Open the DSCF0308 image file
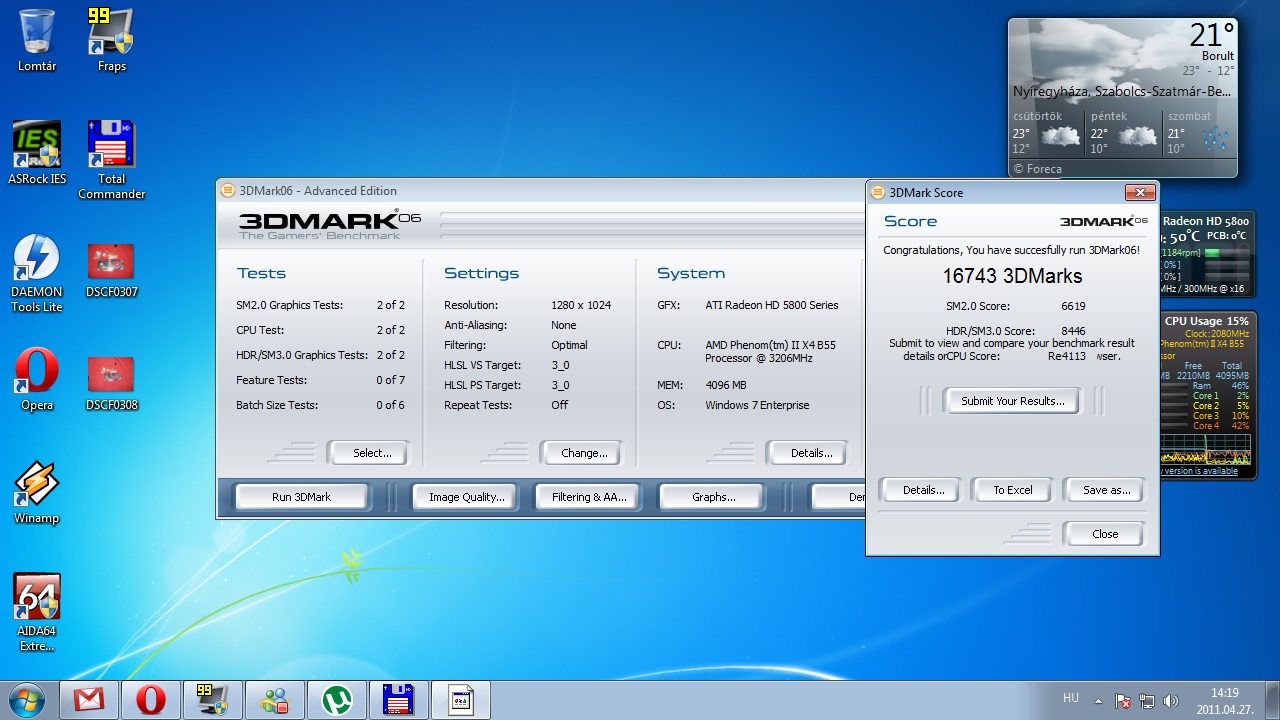 [112, 383]
